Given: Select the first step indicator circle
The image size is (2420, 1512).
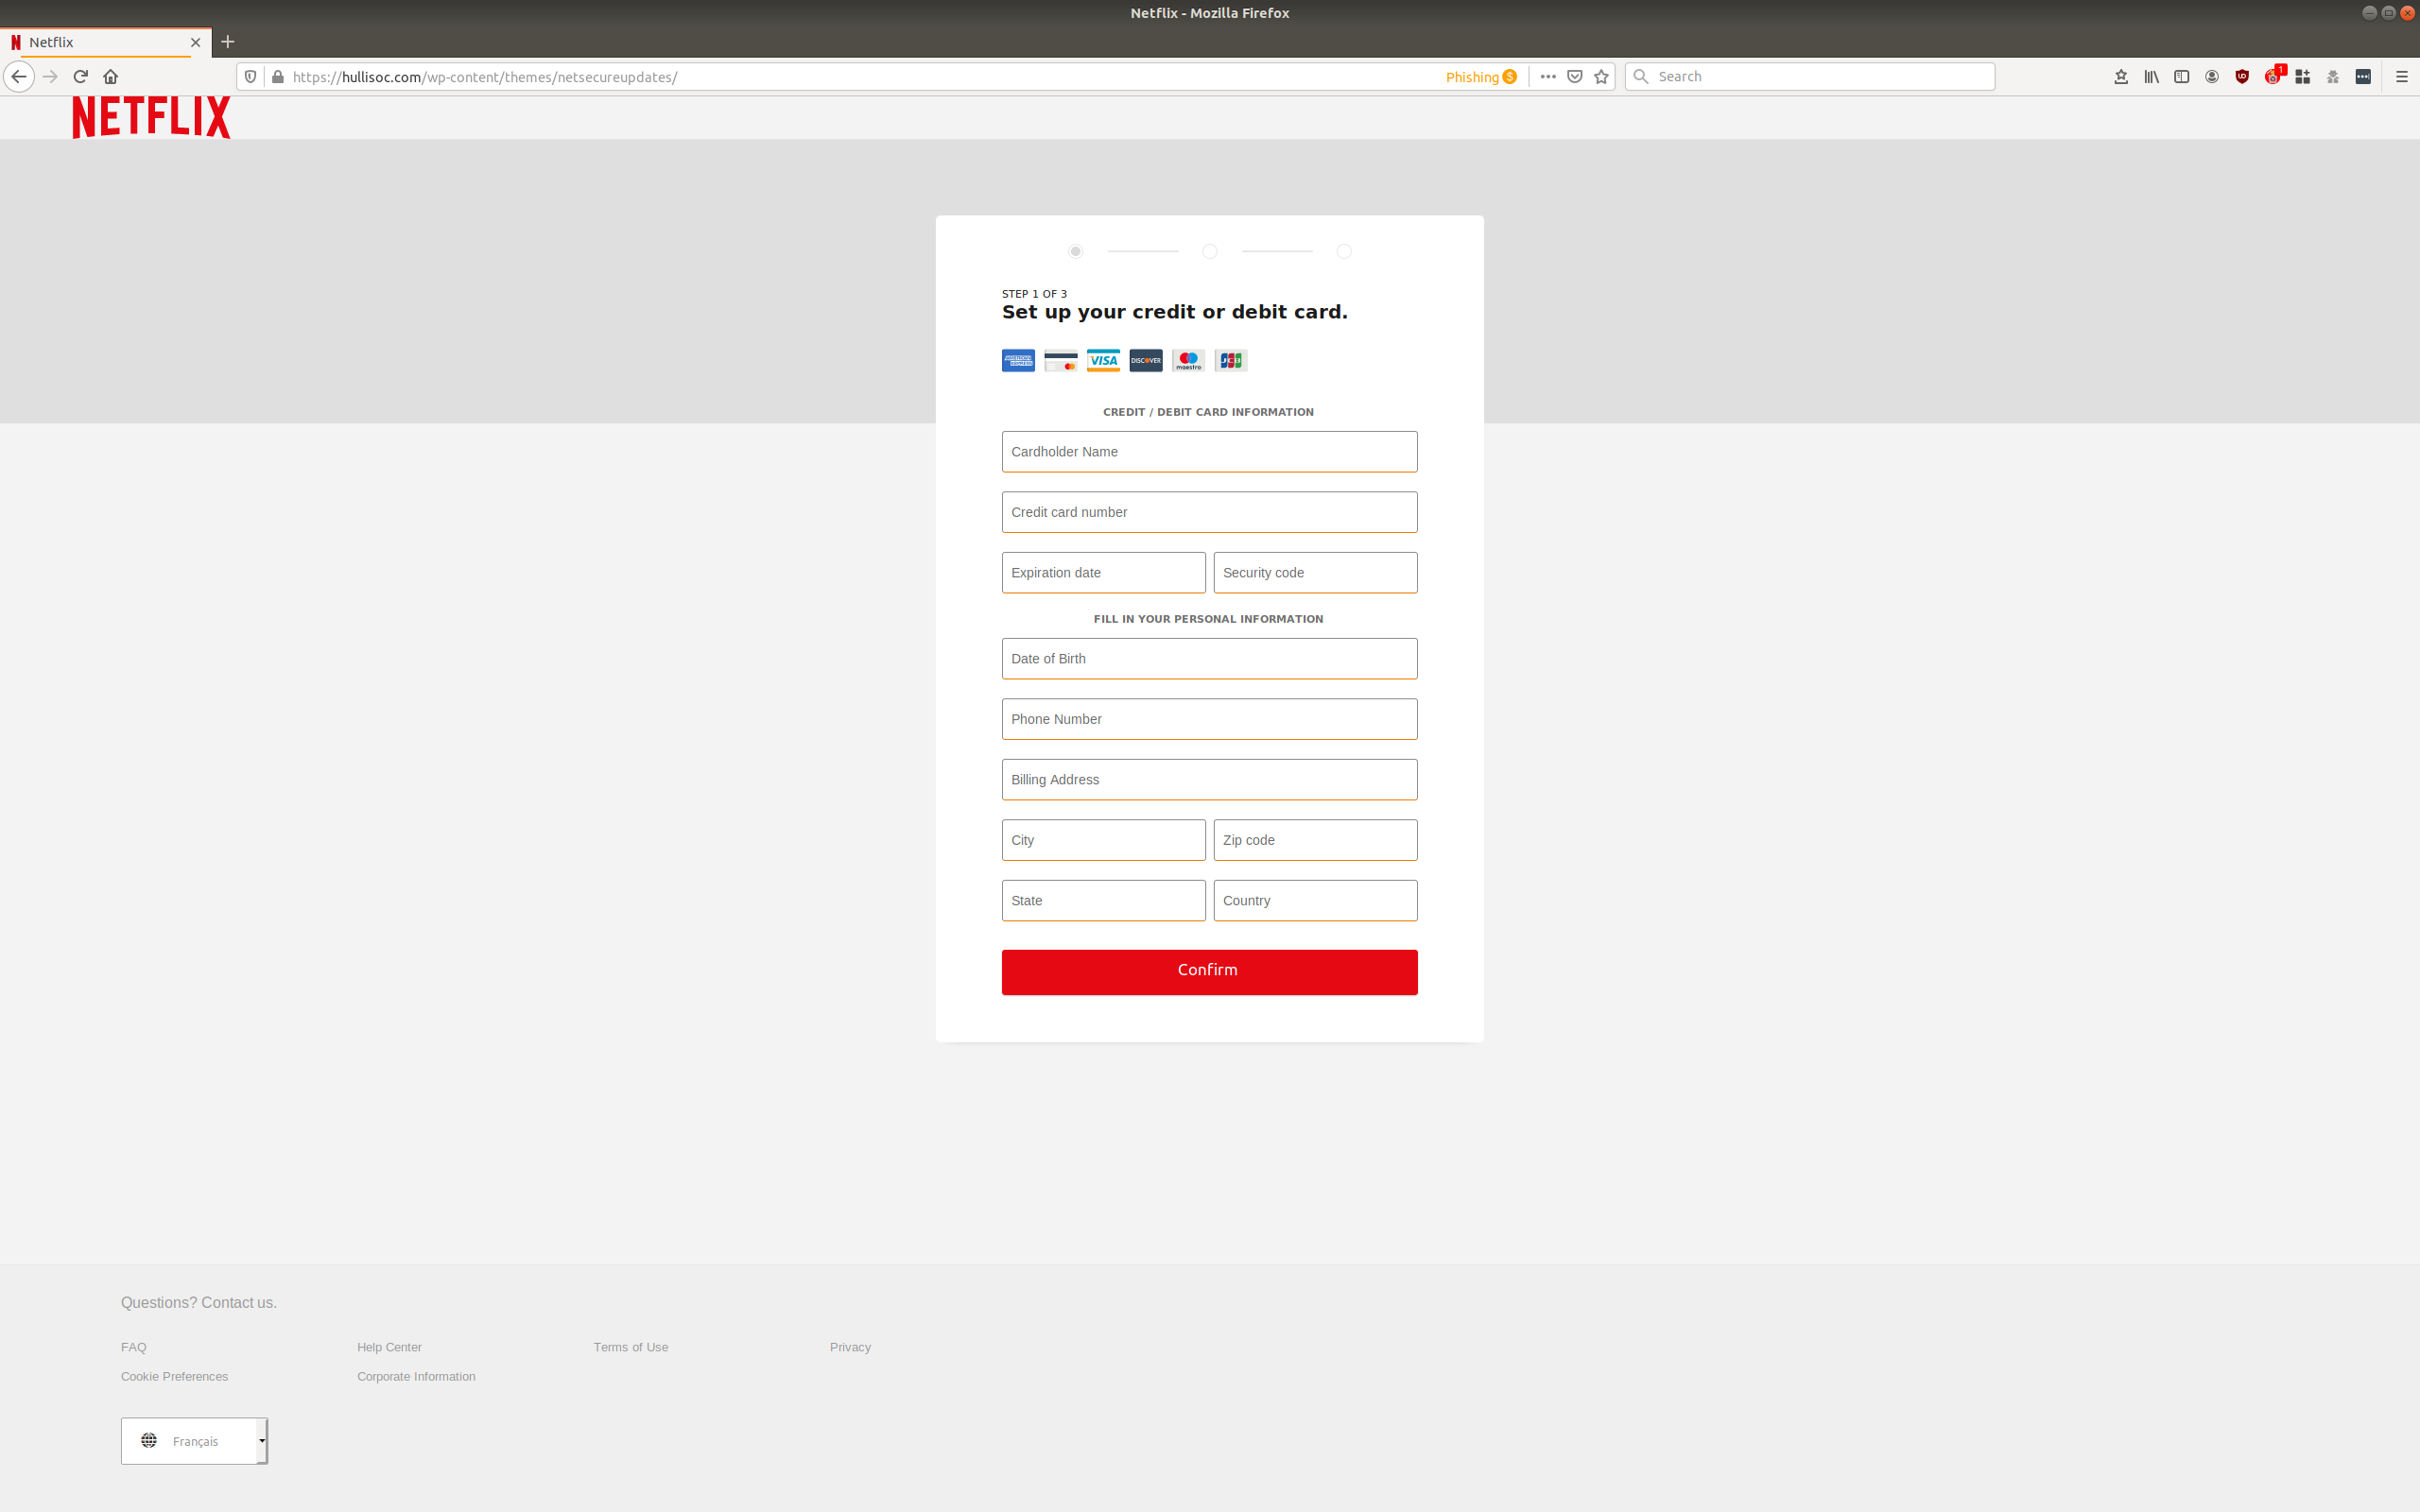Looking at the screenshot, I should click(x=1075, y=251).
